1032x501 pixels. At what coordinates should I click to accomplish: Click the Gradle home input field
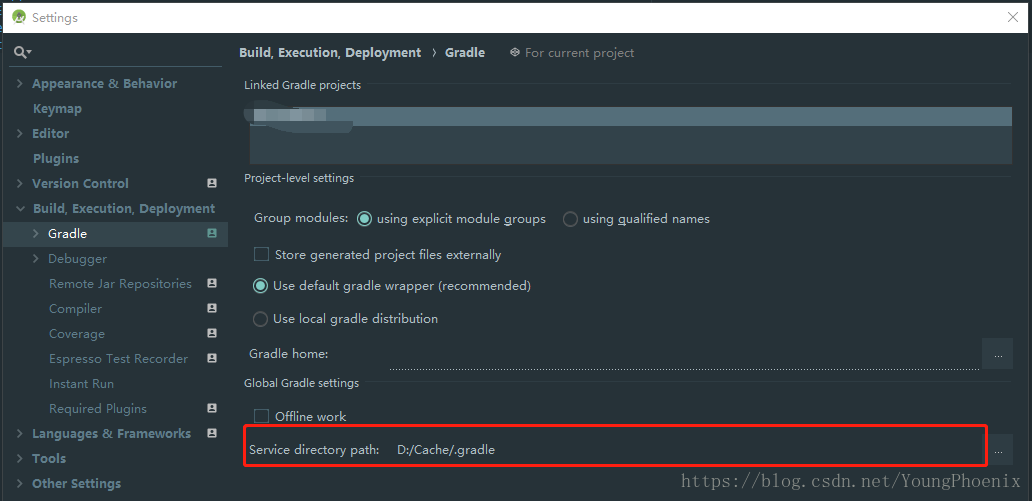point(684,354)
